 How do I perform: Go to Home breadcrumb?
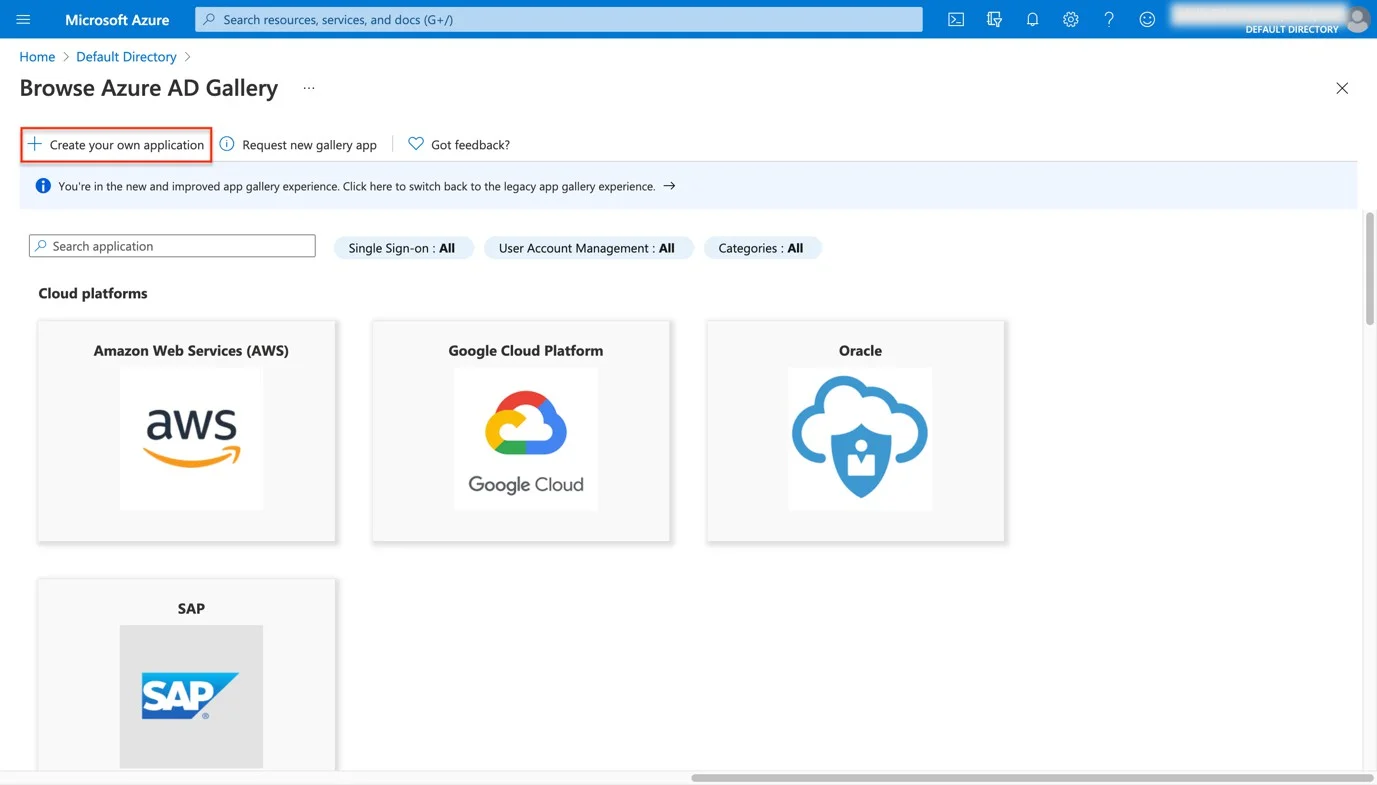pyautogui.click(x=37, y=57)
